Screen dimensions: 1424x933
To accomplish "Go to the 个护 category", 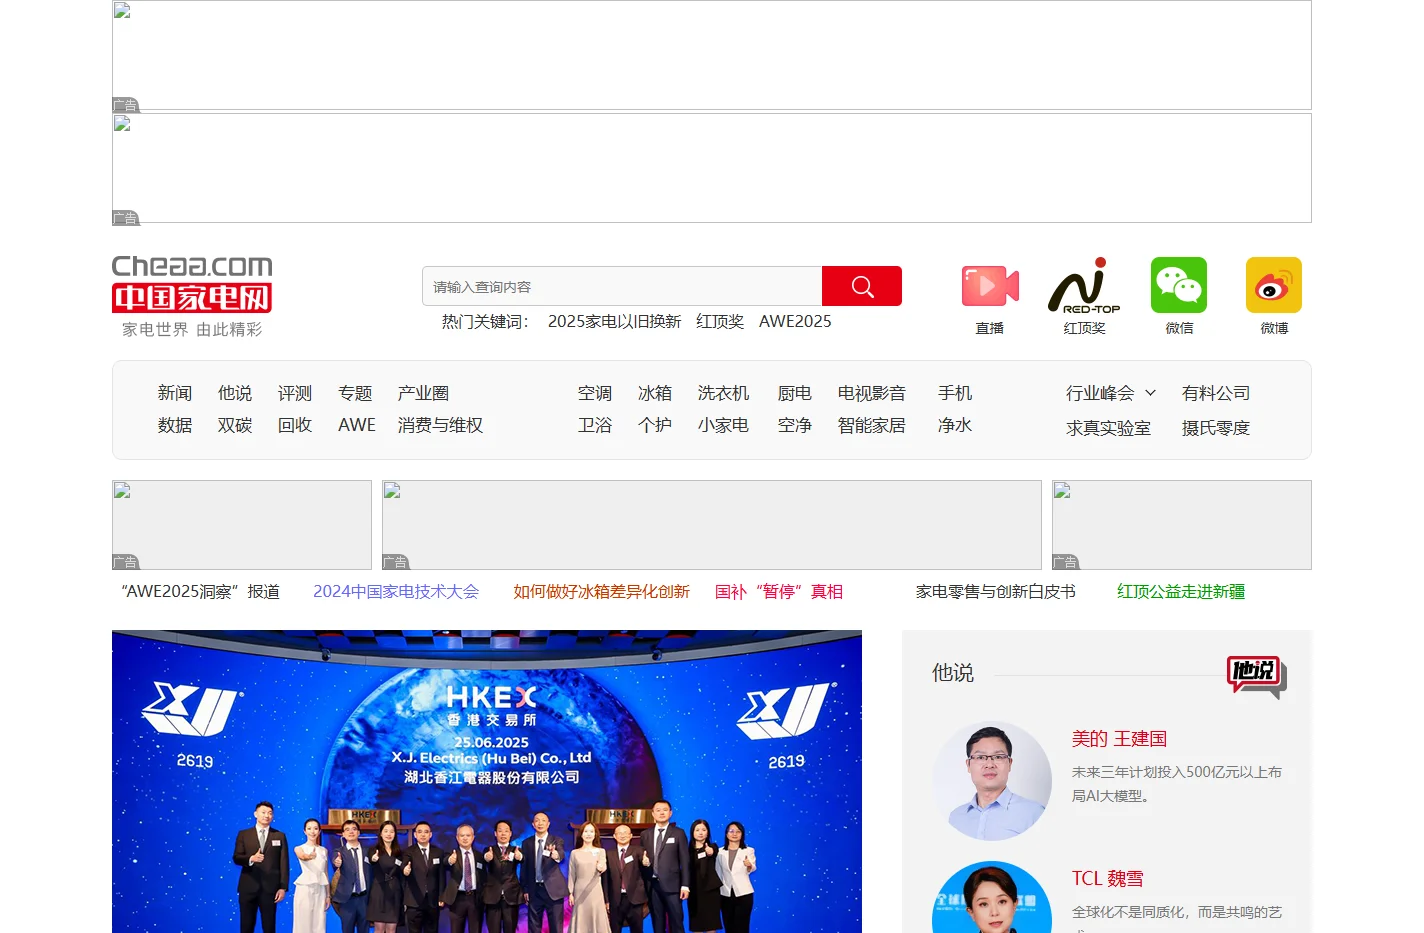I will (655, 425).
